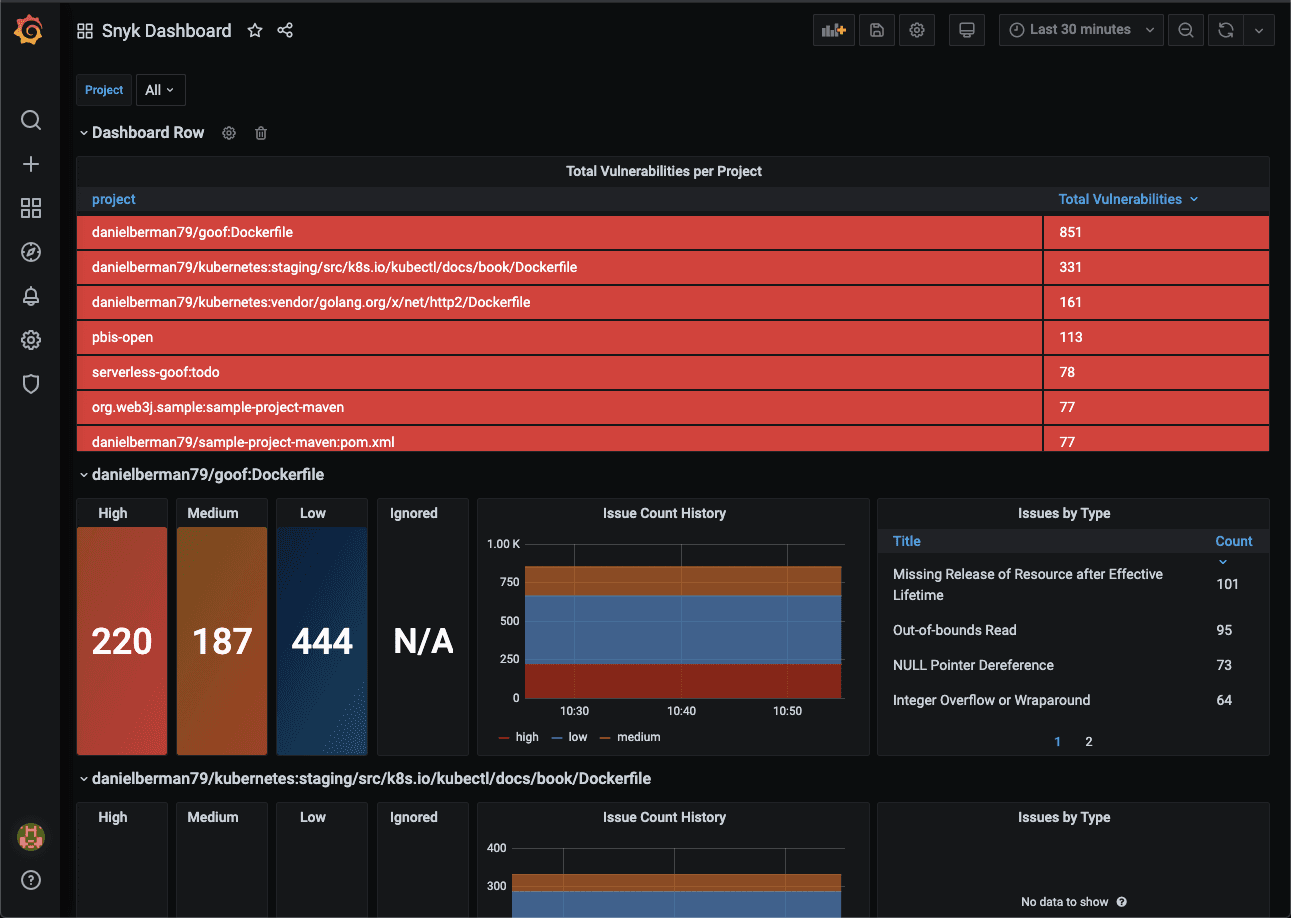Open the Project variable All dropdown

[161, 90]
